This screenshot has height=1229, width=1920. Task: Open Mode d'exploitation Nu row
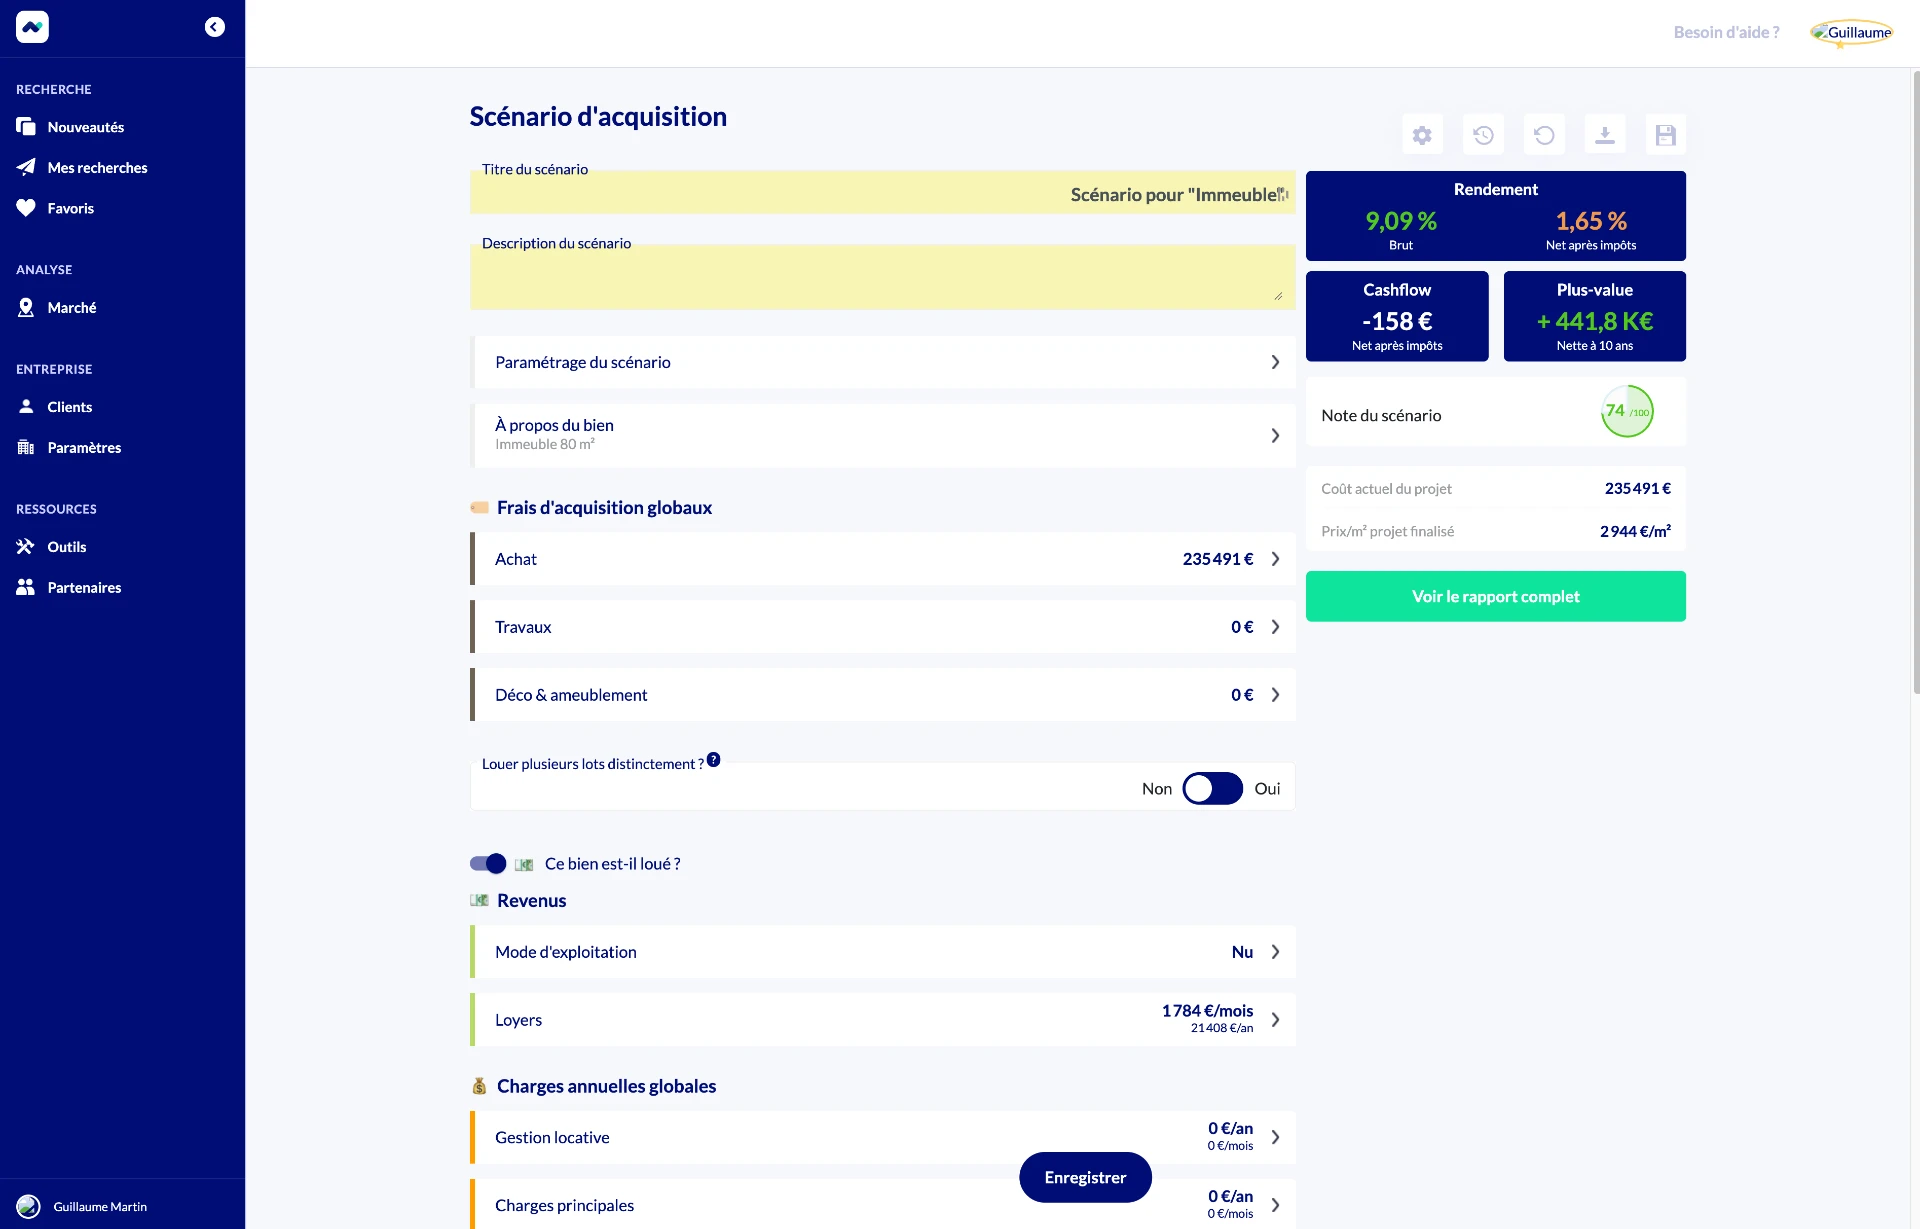(x=883, y=952)
